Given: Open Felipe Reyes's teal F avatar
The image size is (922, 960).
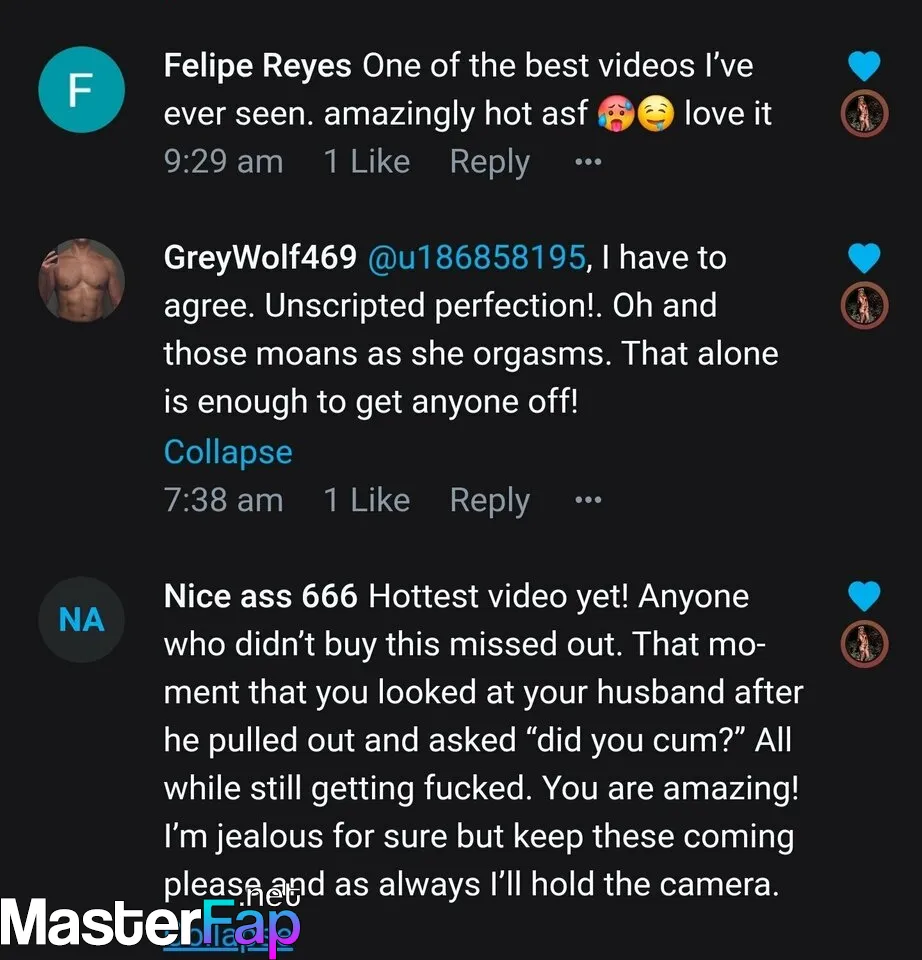Looking at the screenshot, I should (81, 91).
